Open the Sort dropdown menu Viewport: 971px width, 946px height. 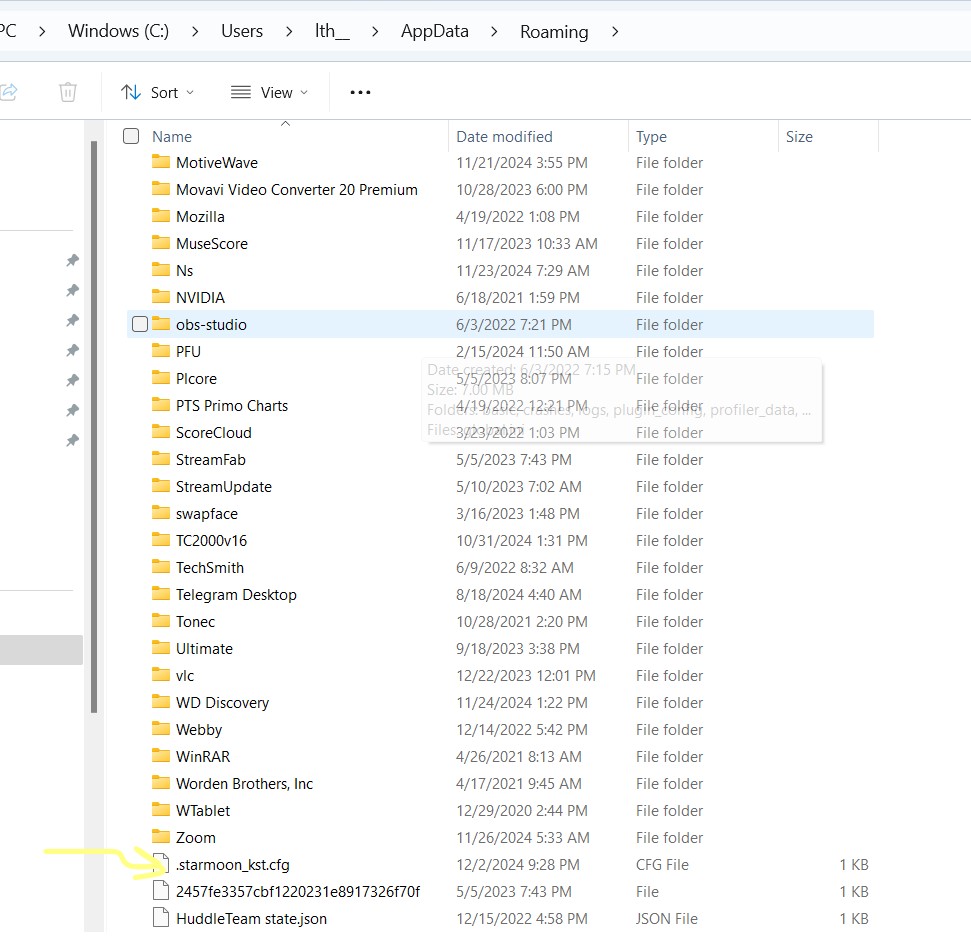158,92
